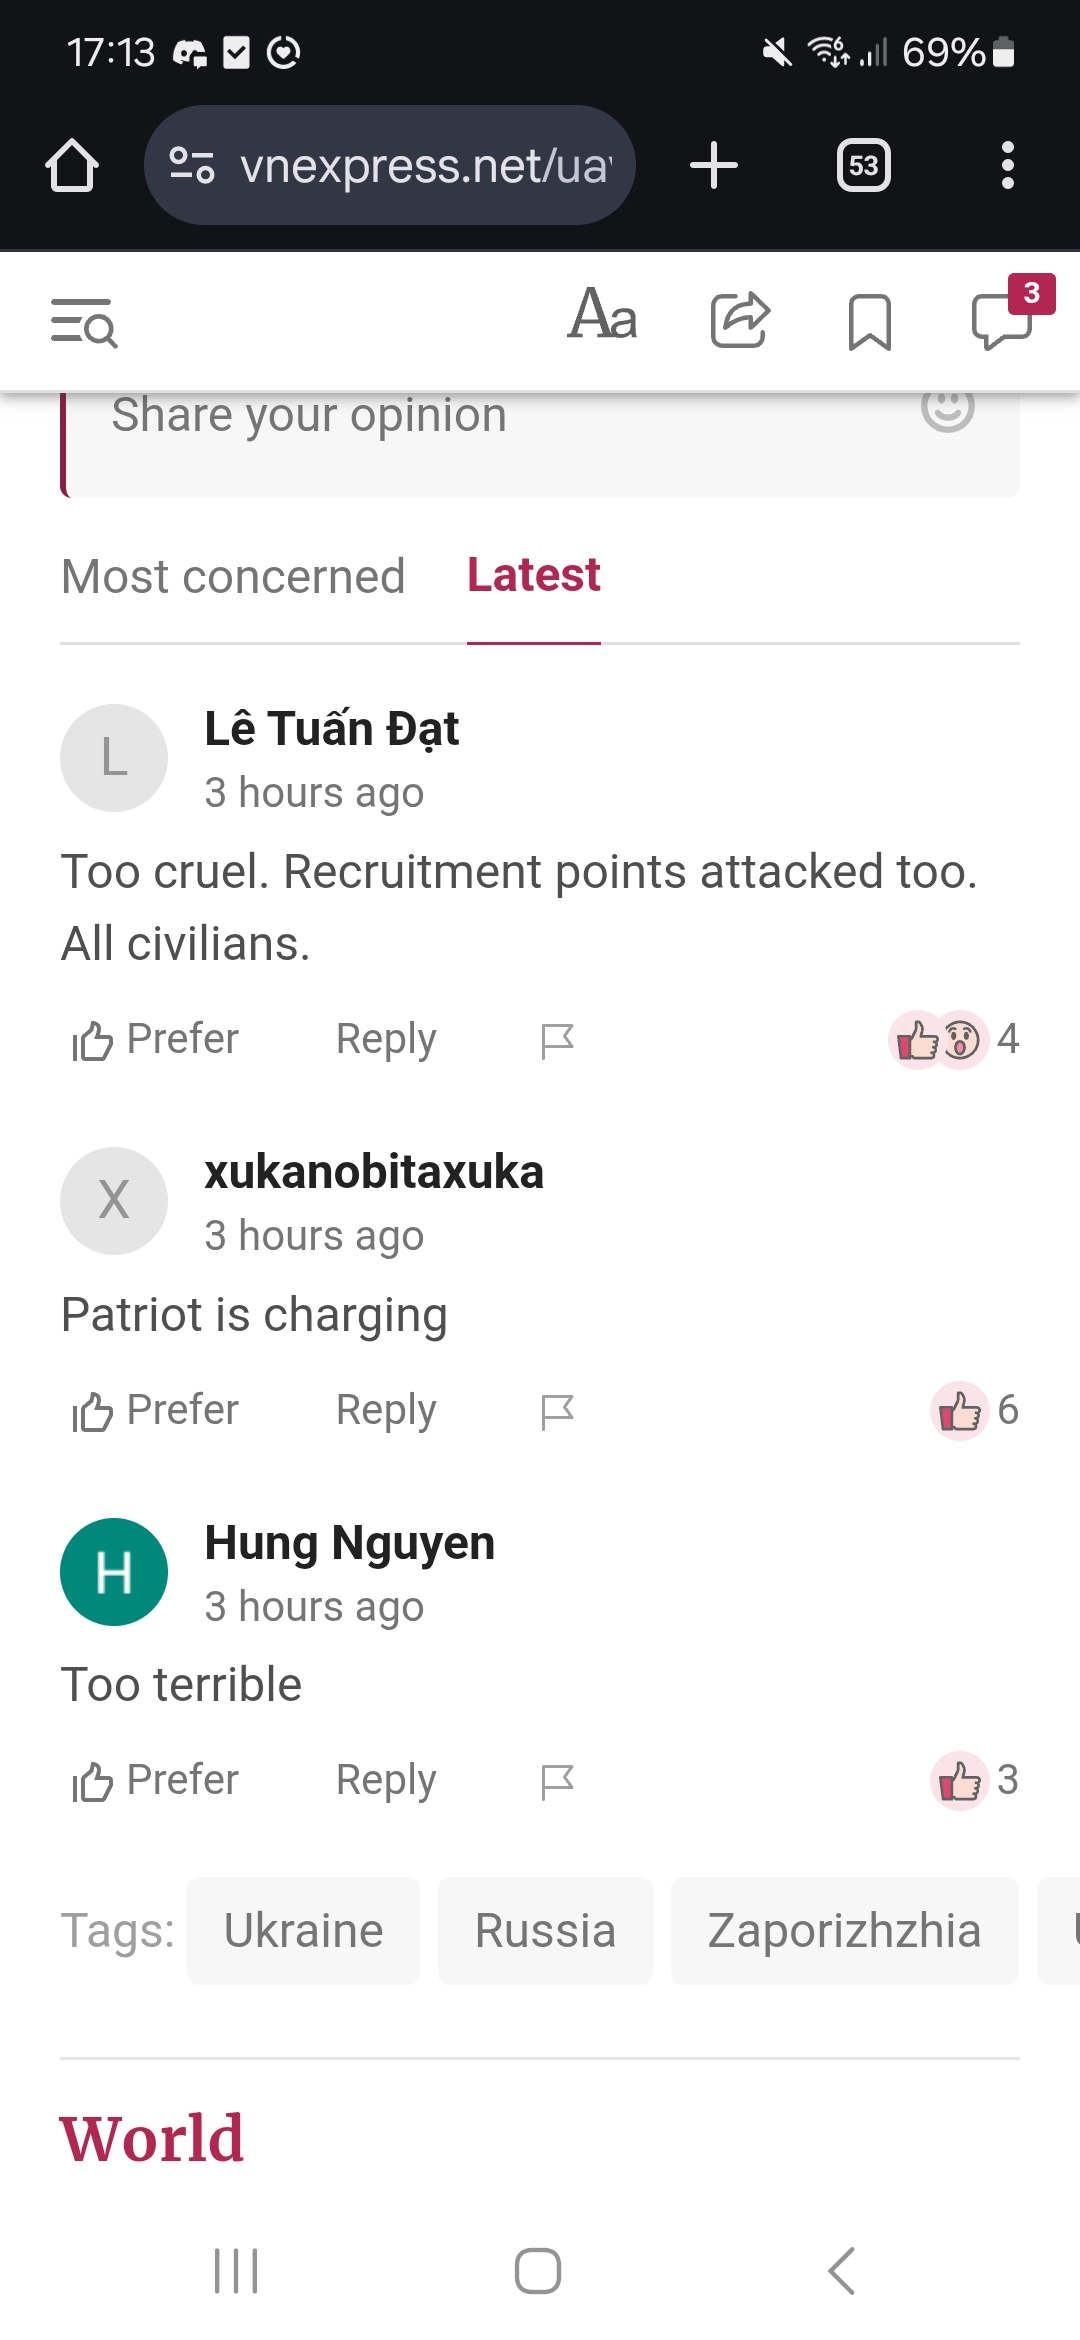Tap the share article icon
The width and height of the screenshot is (1080, 2340).
(740, 320)
